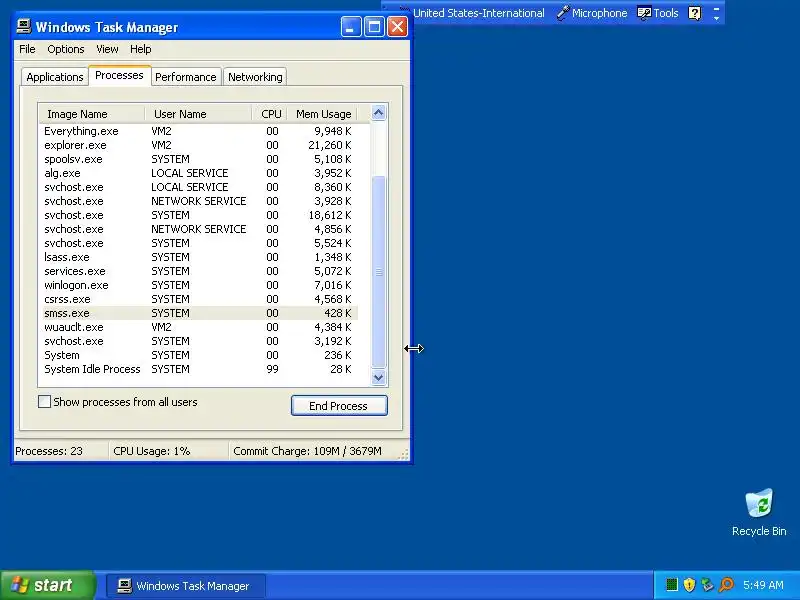
Task: Select the services.exe process
Action: tap(199, 271)
